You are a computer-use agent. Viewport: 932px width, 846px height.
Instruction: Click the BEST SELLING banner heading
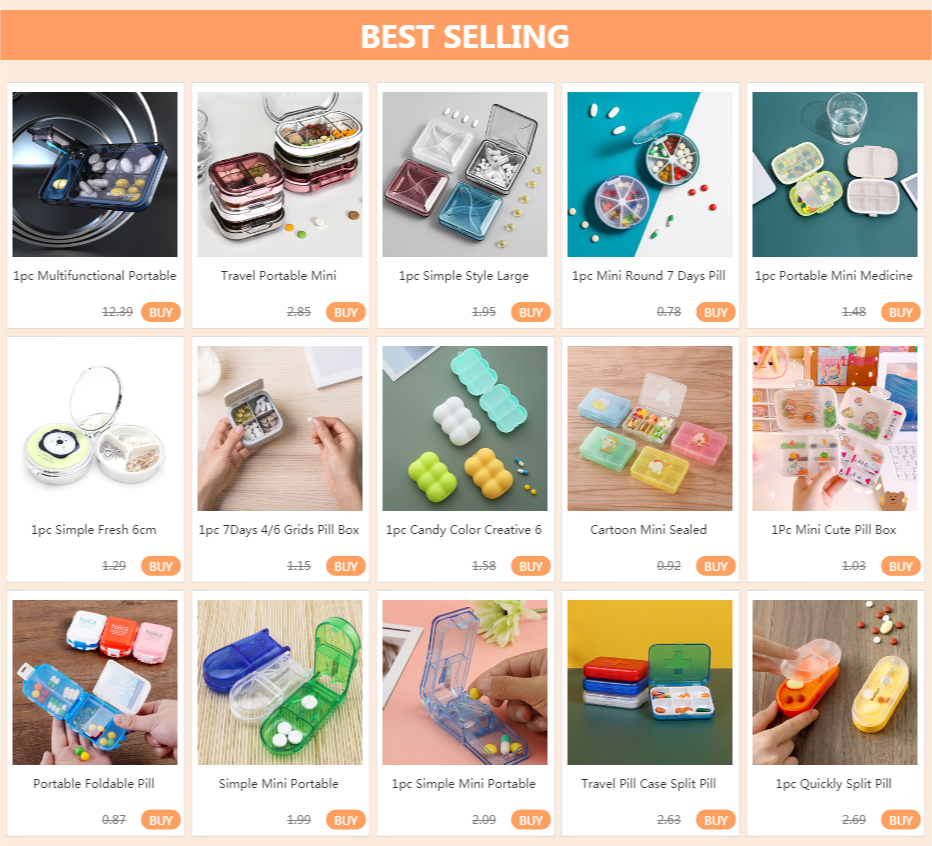click(465, 36)
